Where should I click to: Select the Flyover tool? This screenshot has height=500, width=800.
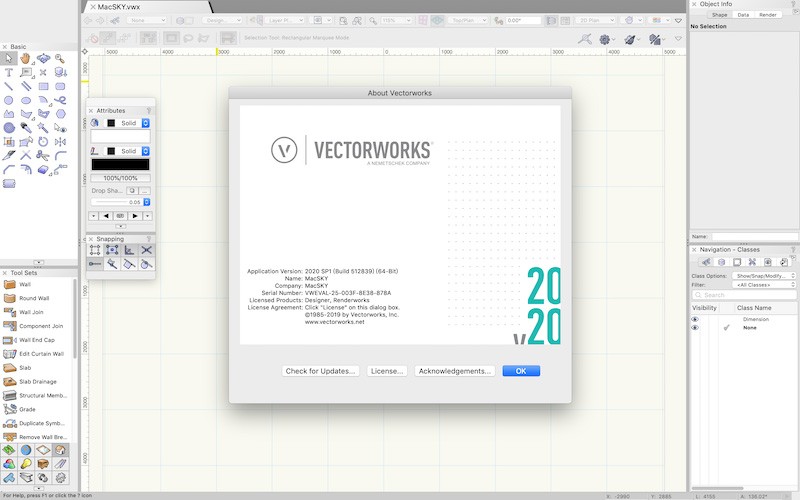43,59
